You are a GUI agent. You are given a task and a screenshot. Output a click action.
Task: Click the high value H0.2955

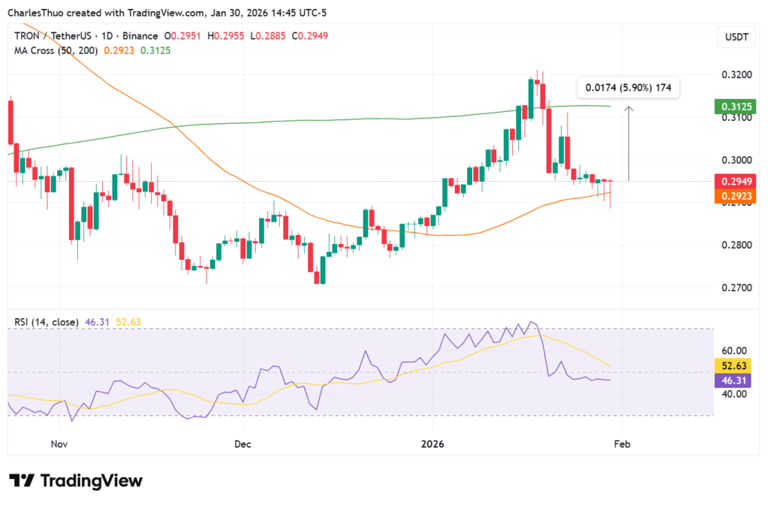coord(225,36)
